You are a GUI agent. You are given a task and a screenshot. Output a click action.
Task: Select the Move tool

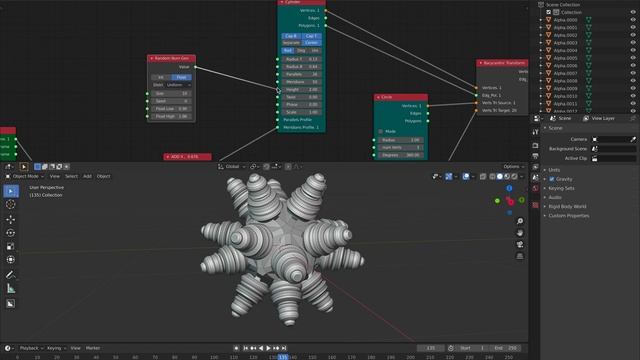point(11,219)
